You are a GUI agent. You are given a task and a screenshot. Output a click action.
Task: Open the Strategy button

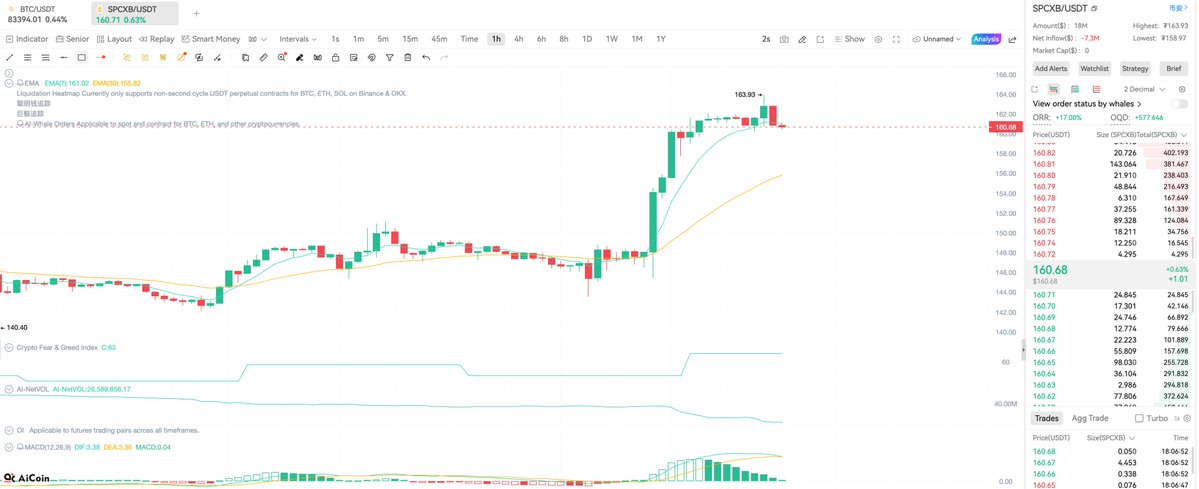pos(1135,68)
